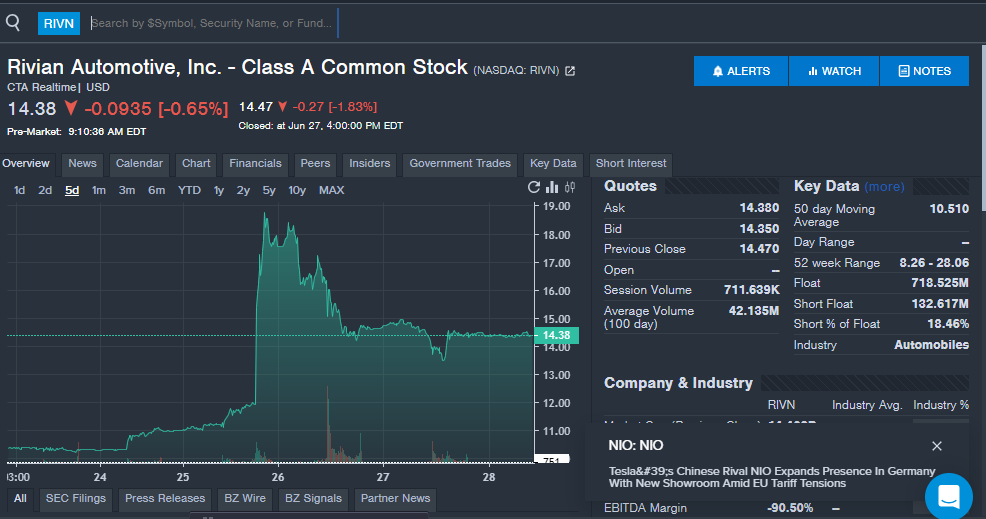The height and width of the screenshot is (519, 986).
Task: Filter news by All
Action: click(x=20, y=499)
